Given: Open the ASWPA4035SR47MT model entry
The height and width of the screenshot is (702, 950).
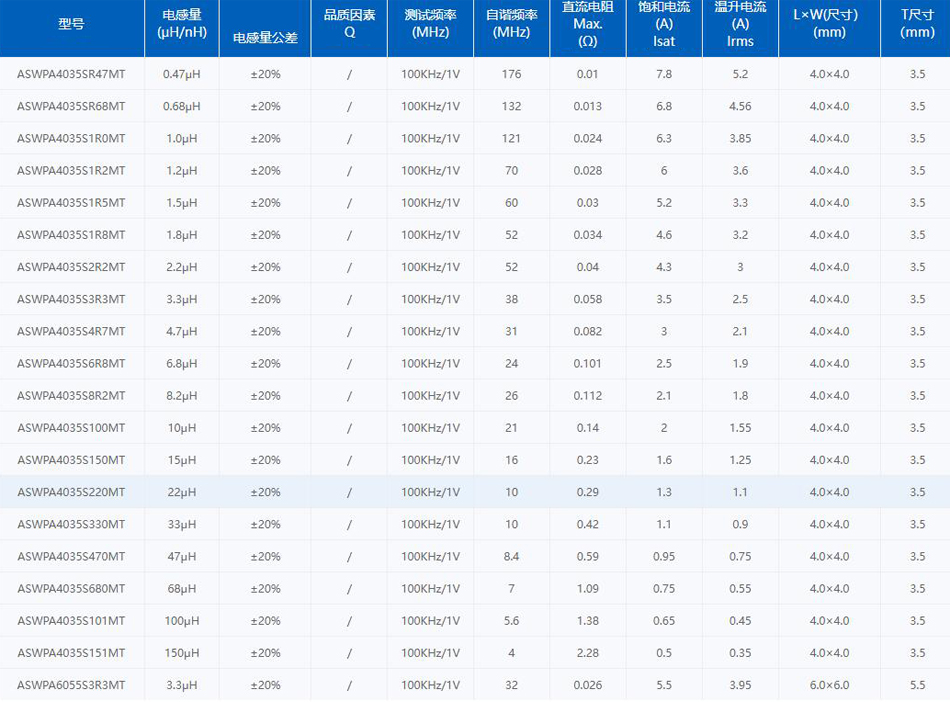Looking at the screenshot, I should click(71, 75).
